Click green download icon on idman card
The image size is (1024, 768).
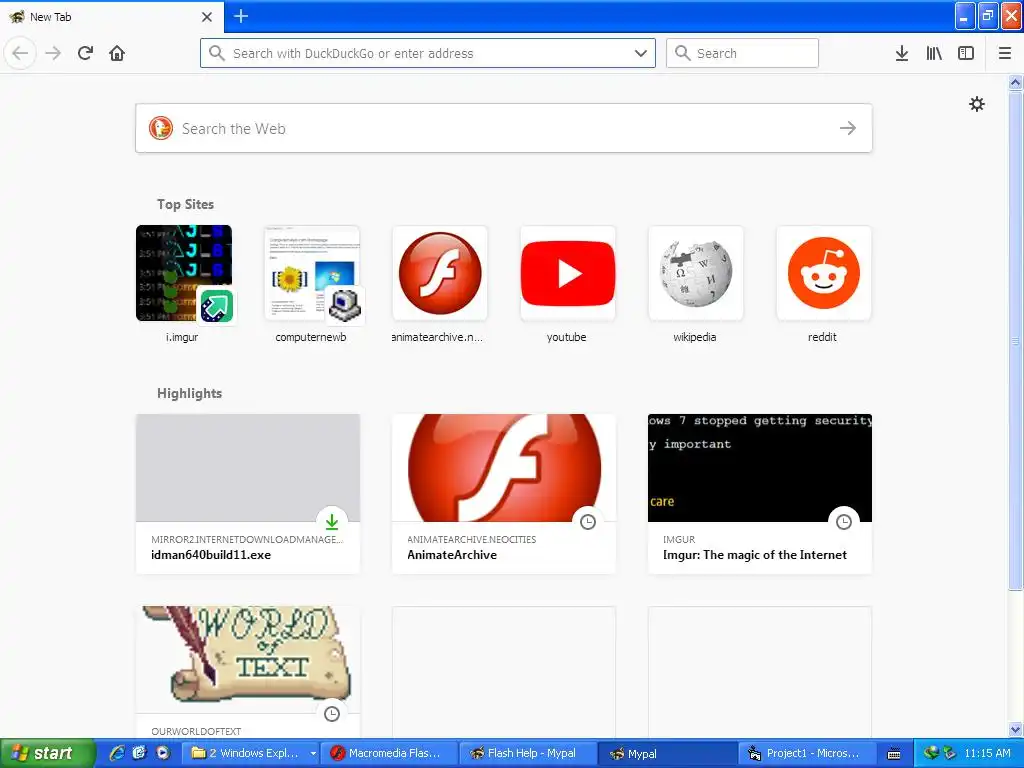pyautogui.click(x=332, y=522)
